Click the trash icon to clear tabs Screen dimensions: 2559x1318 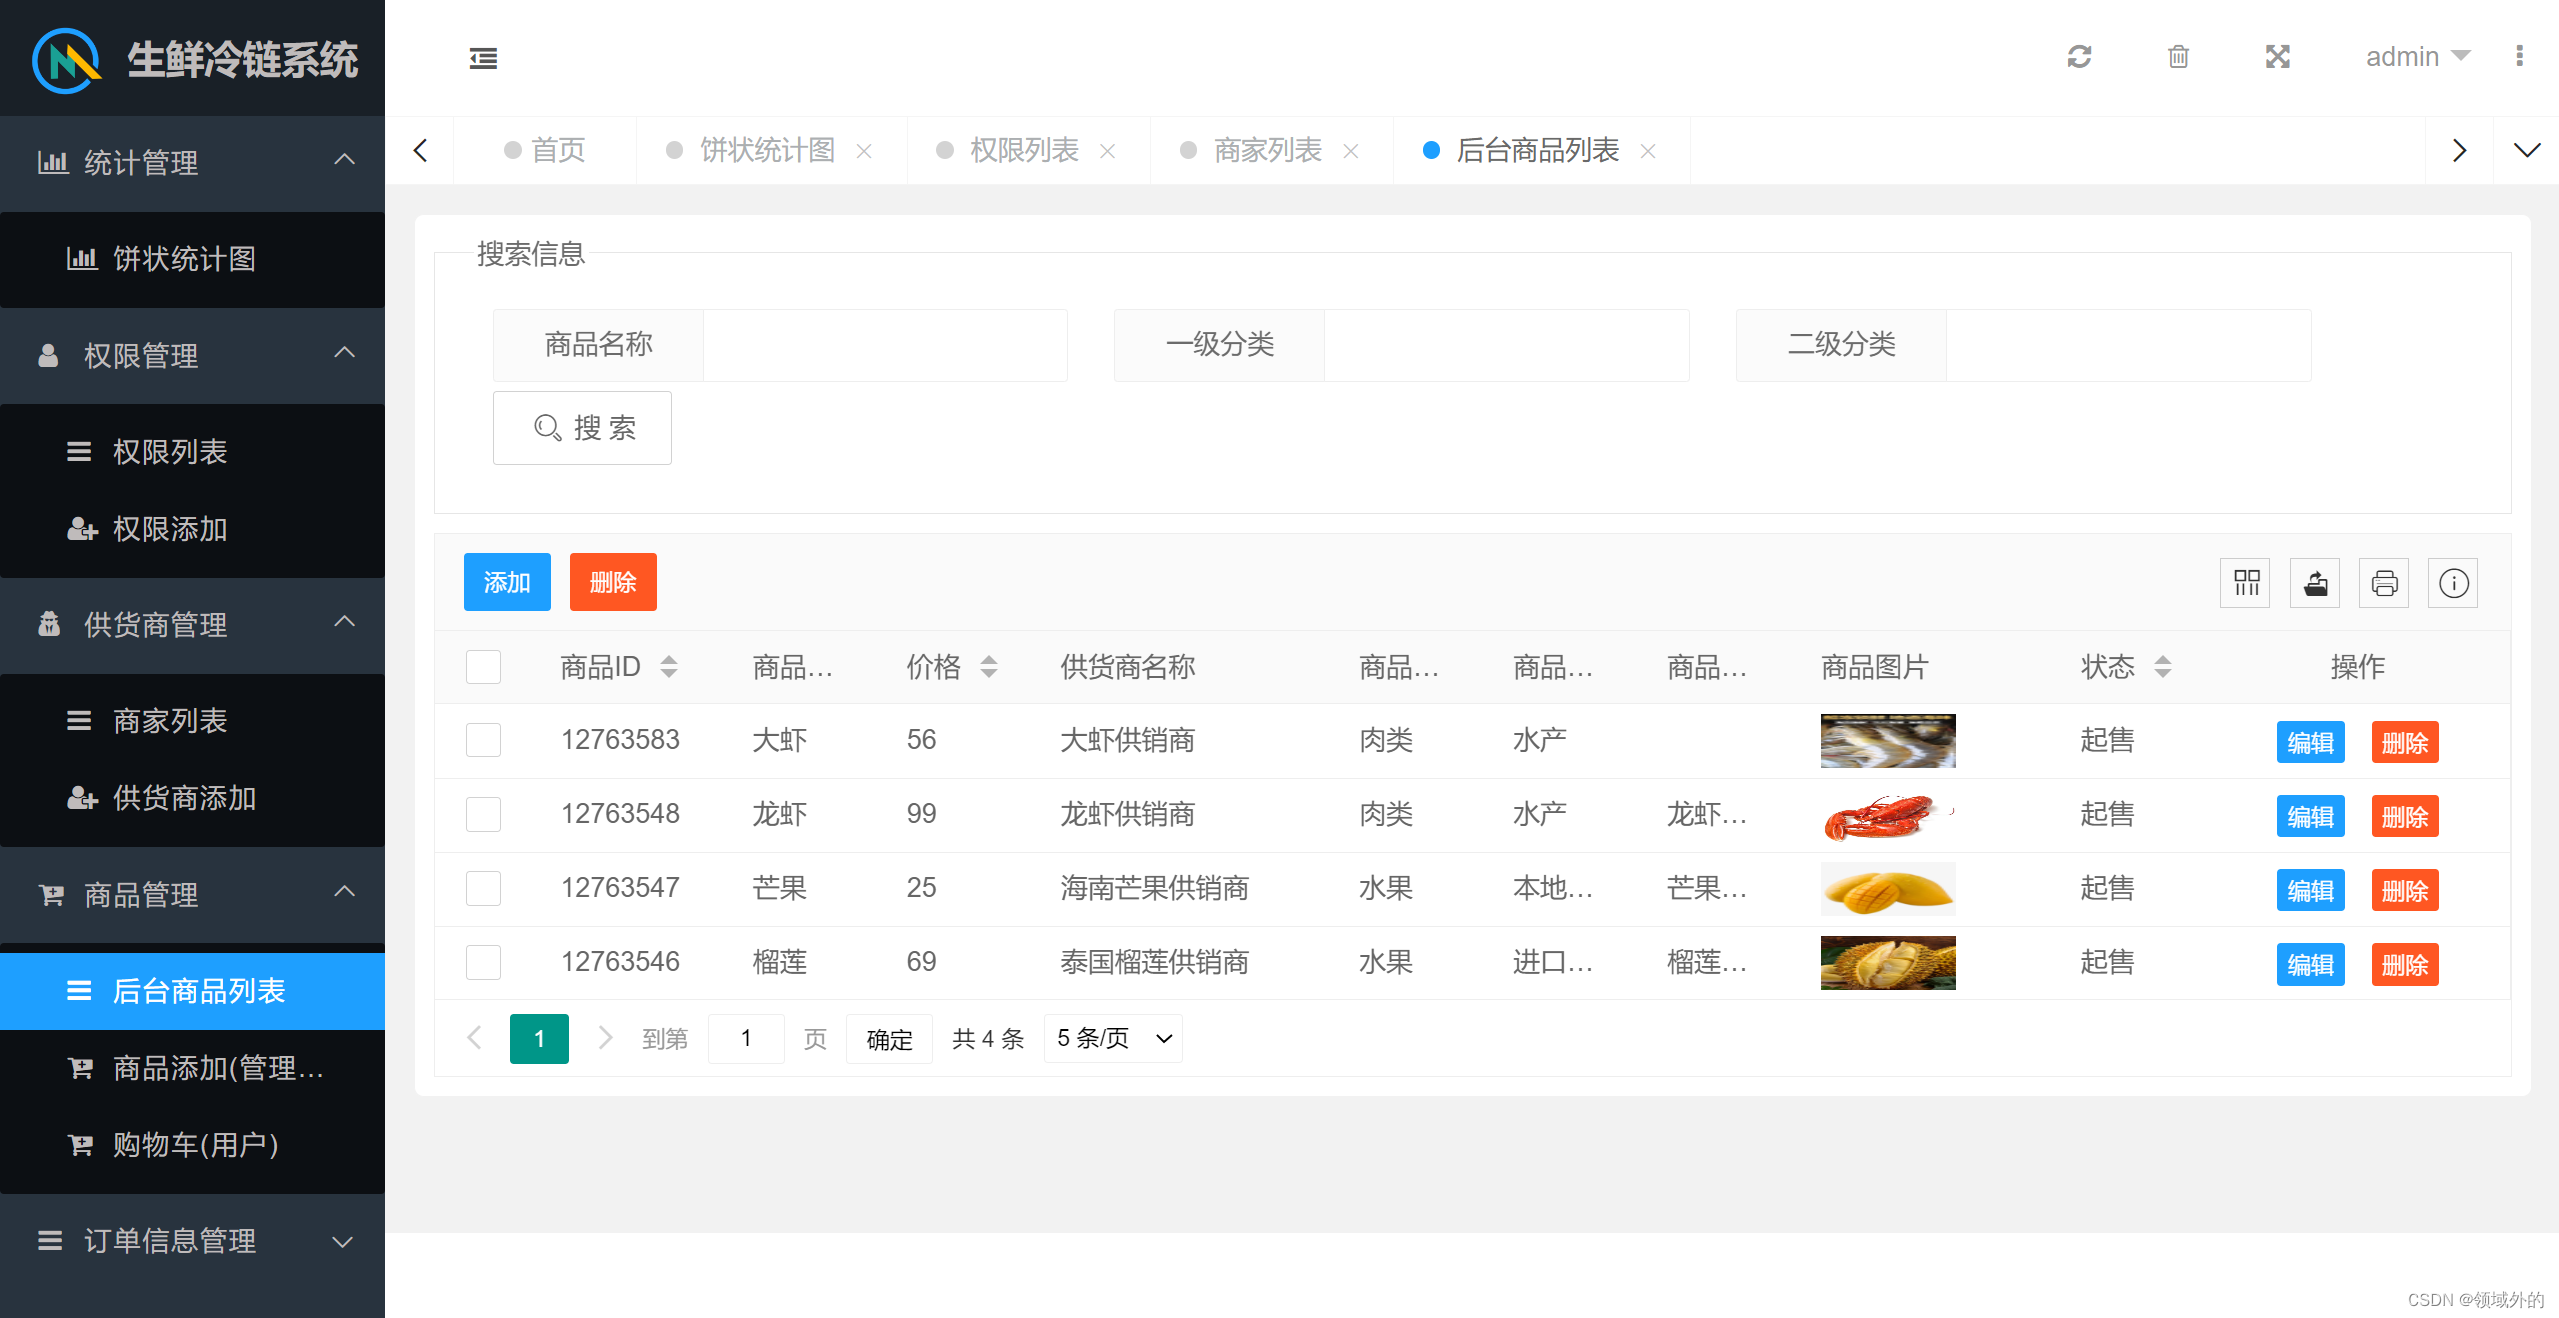(x=2178, y=57)
